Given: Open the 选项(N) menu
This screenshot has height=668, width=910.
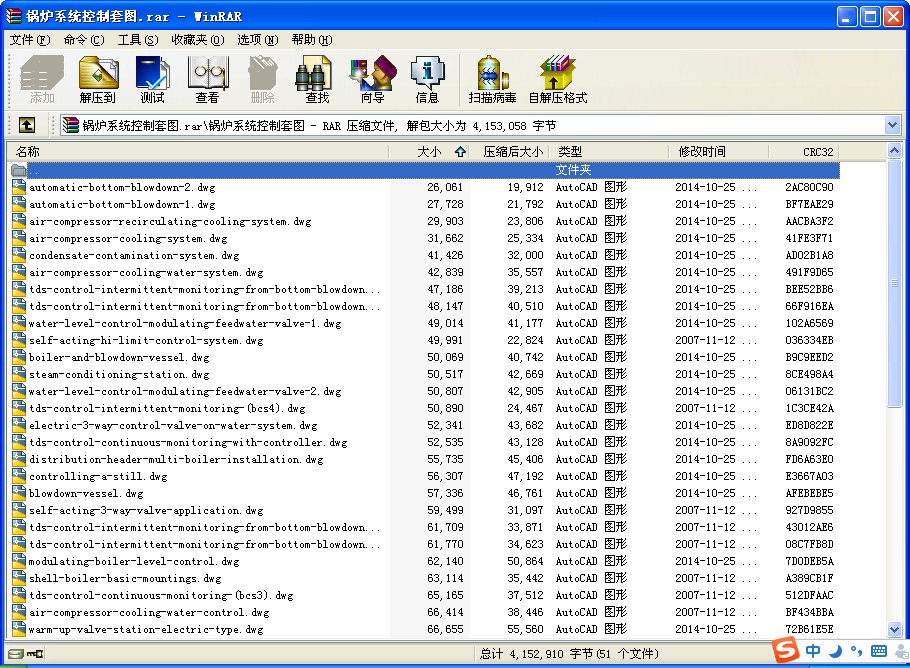Looking at the screenshot, I should pos(258,39).
